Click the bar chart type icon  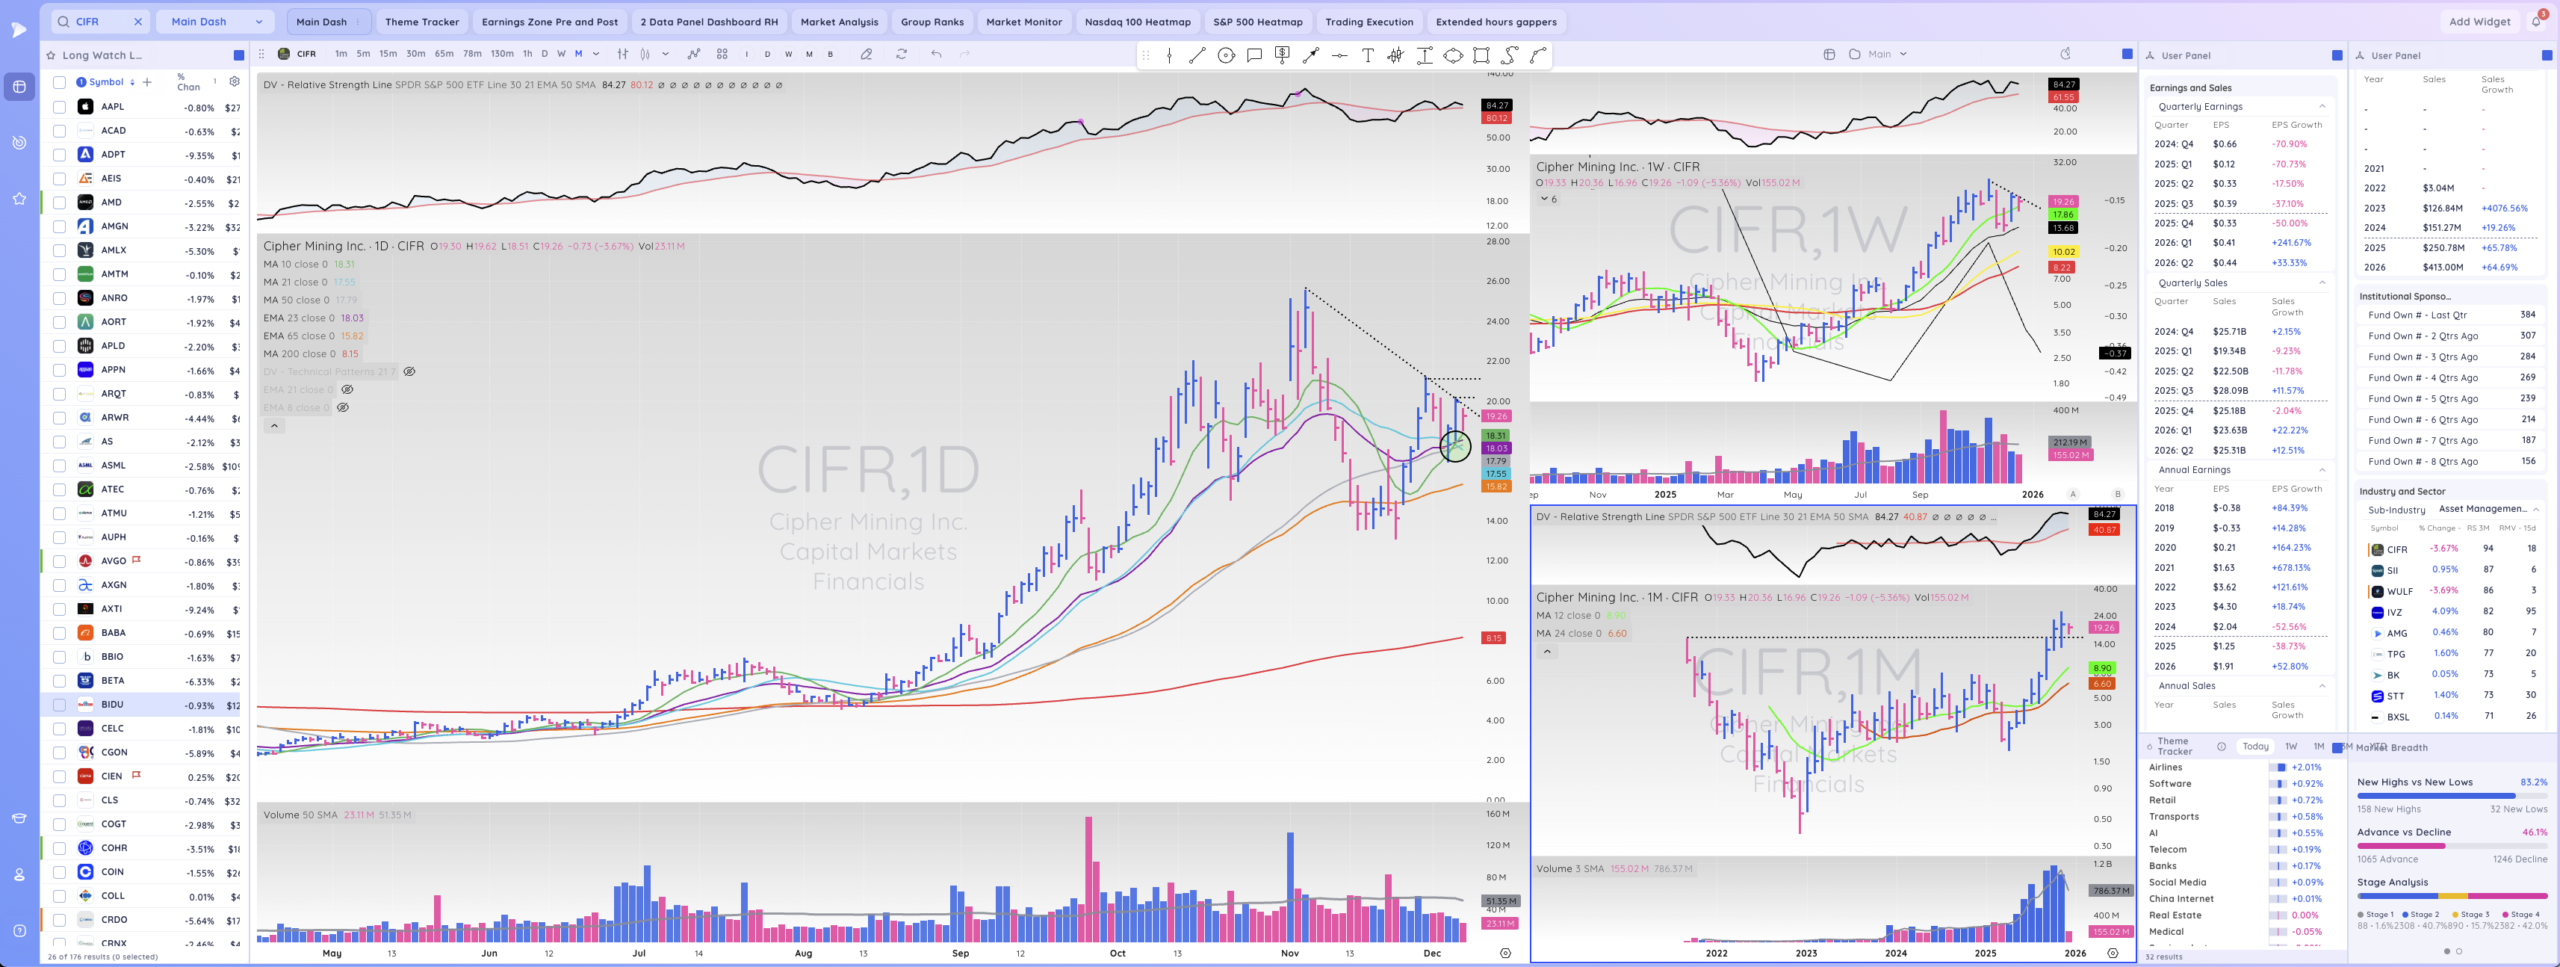[x=623, y=54]
